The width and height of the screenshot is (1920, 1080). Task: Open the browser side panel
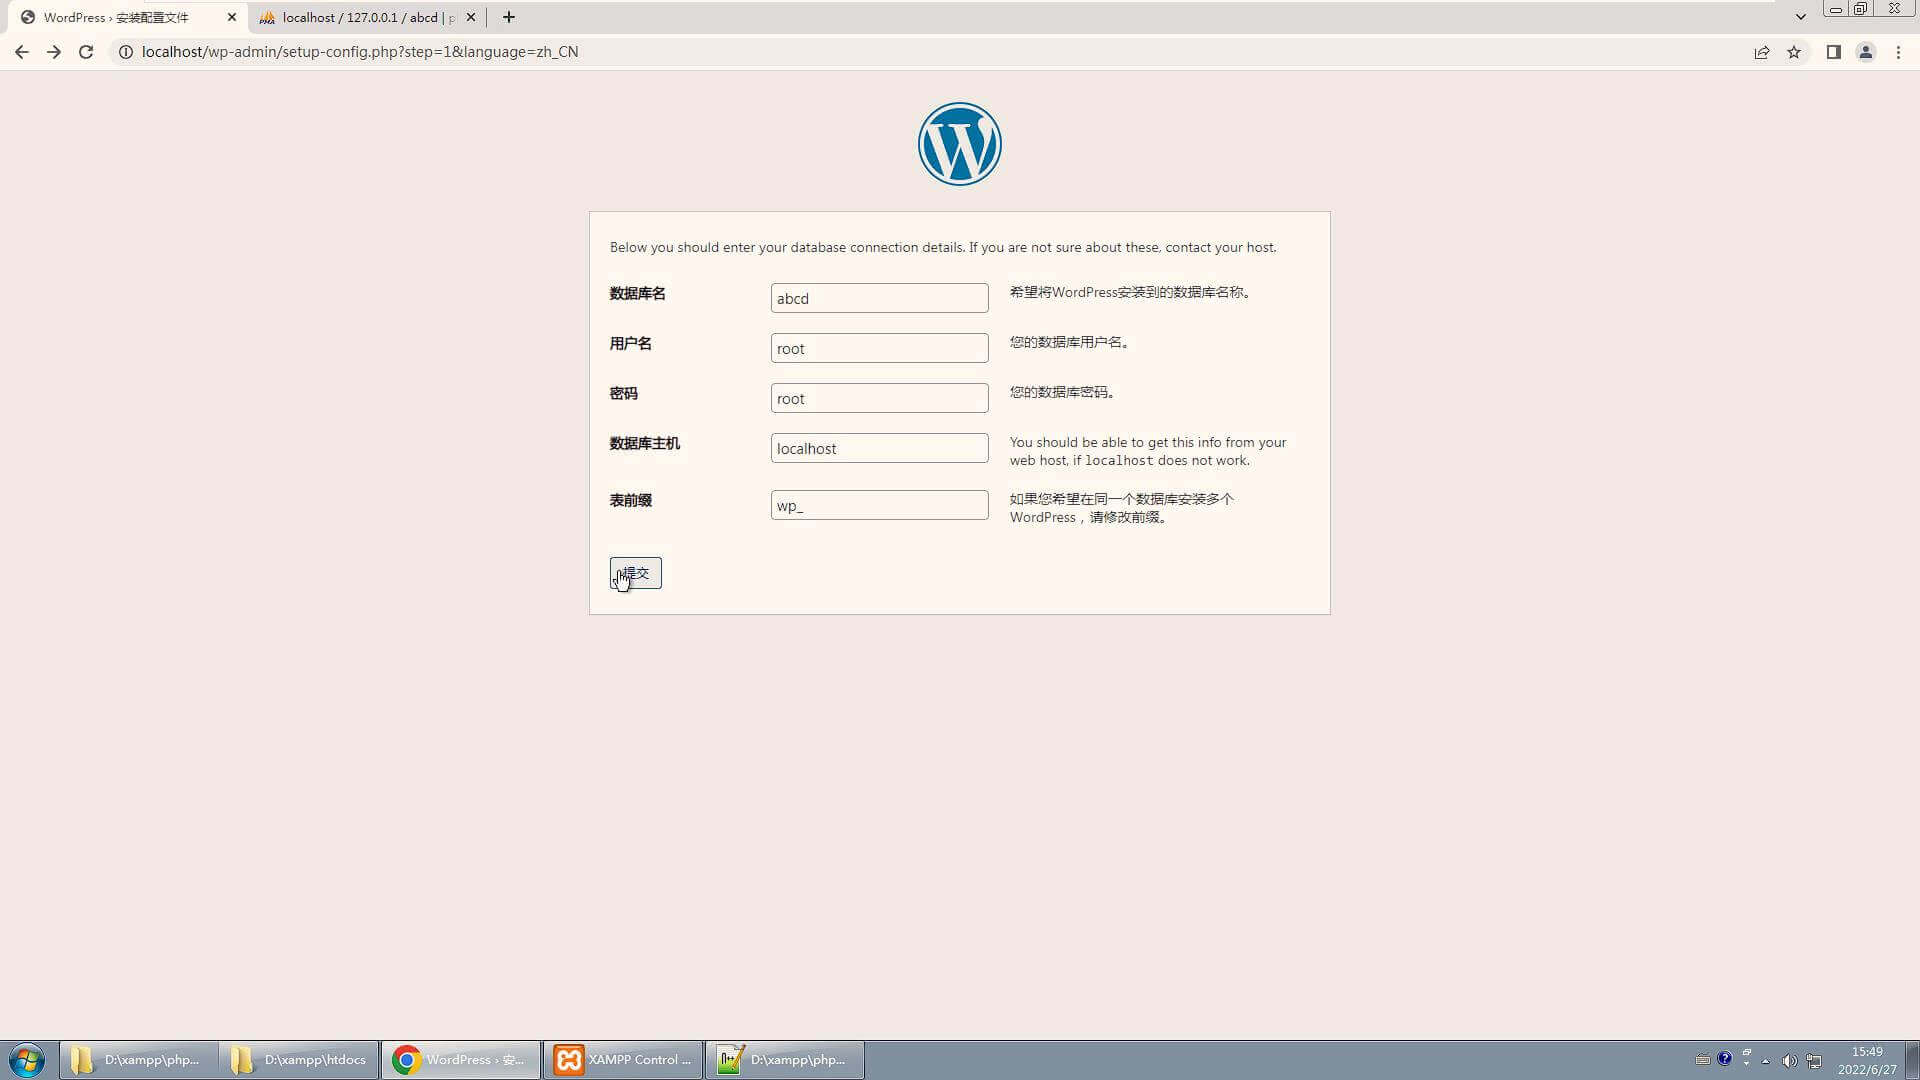click(x=1833, y=52)
